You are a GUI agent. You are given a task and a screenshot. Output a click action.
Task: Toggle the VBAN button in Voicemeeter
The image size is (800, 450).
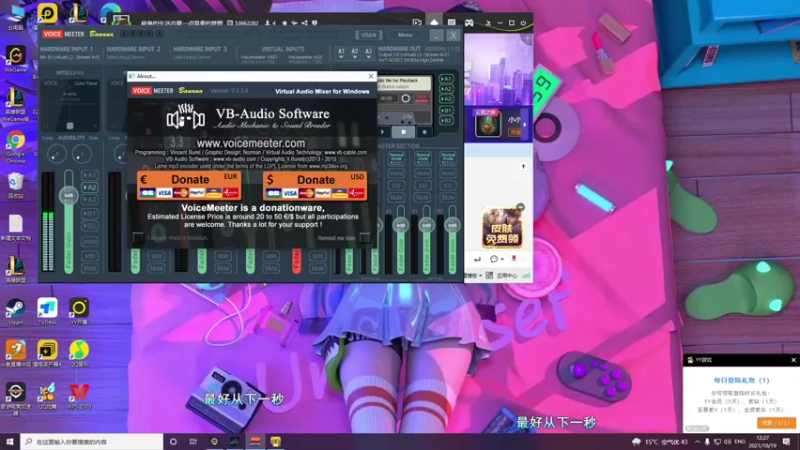click(368, 35)
